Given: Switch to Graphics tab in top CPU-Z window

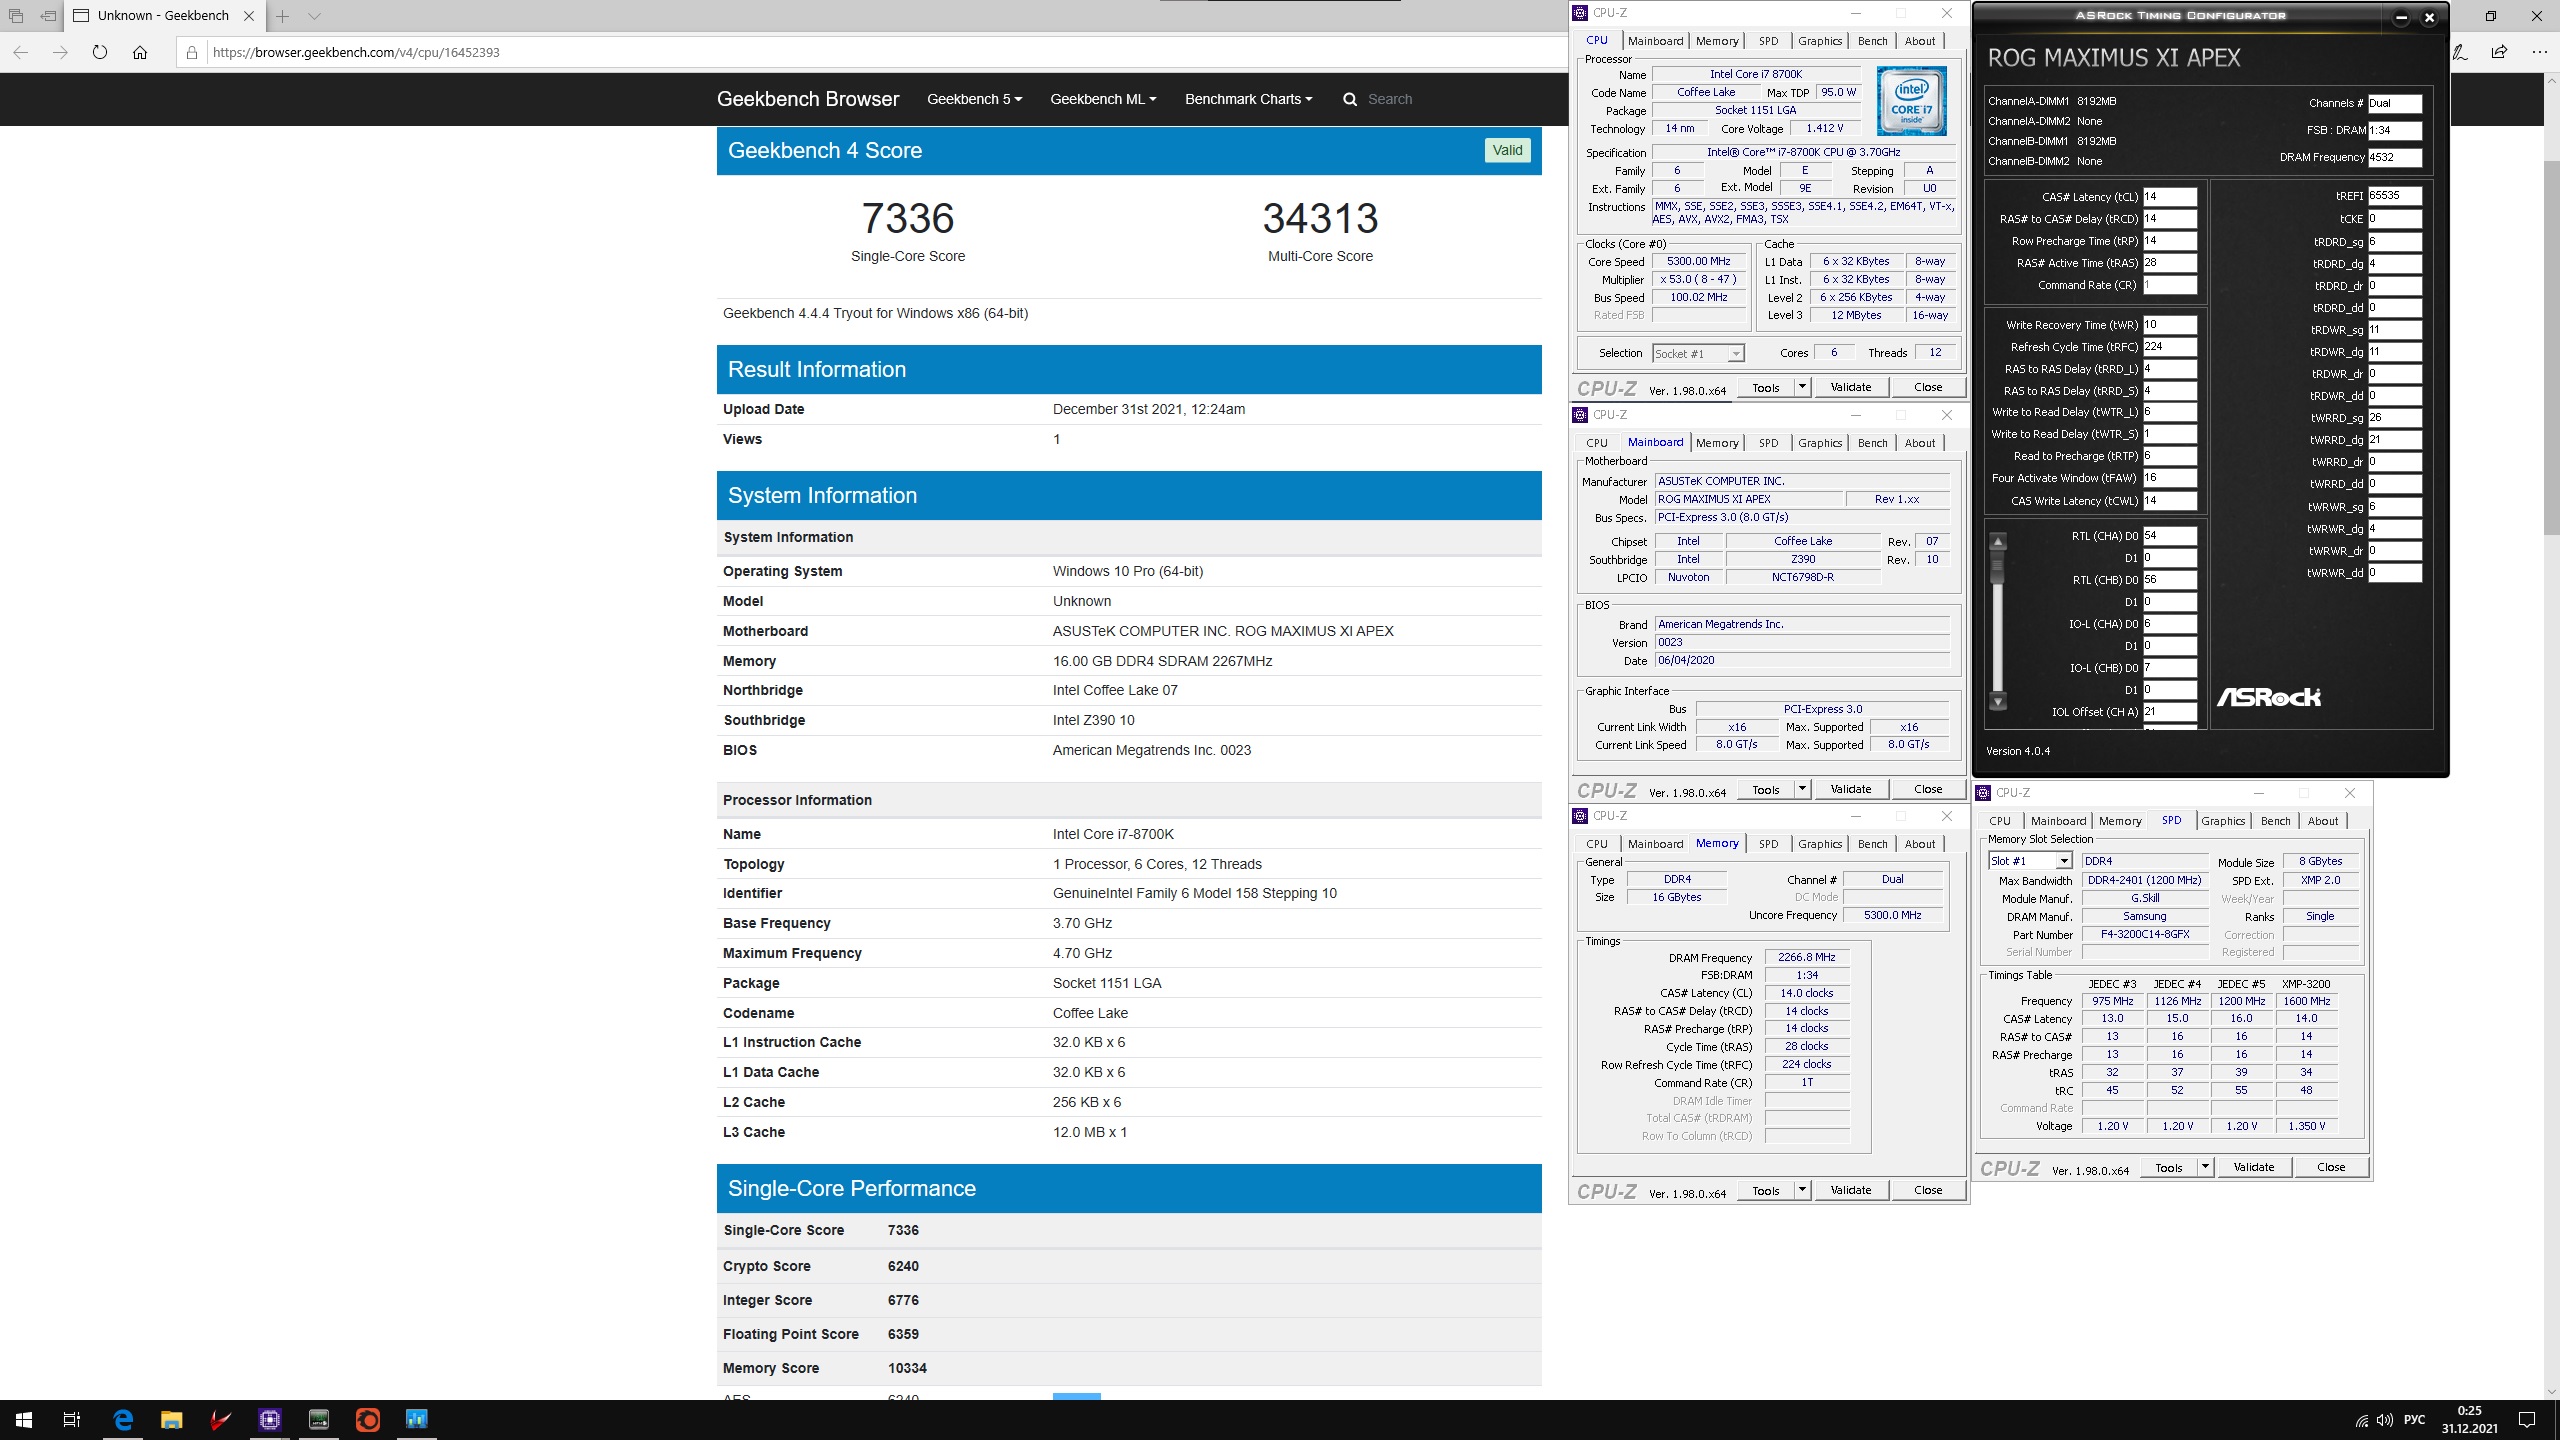Looking at the screenshot, I should (x=1819, y=41).
